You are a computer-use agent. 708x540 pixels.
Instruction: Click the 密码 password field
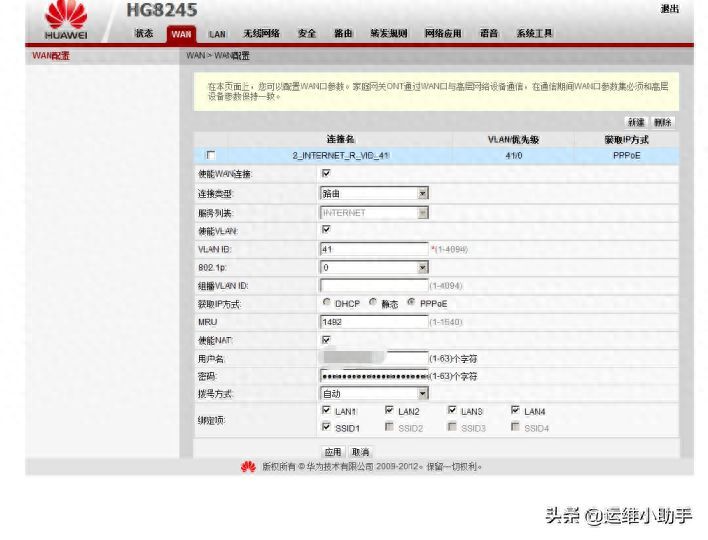(x=374, y=376)
